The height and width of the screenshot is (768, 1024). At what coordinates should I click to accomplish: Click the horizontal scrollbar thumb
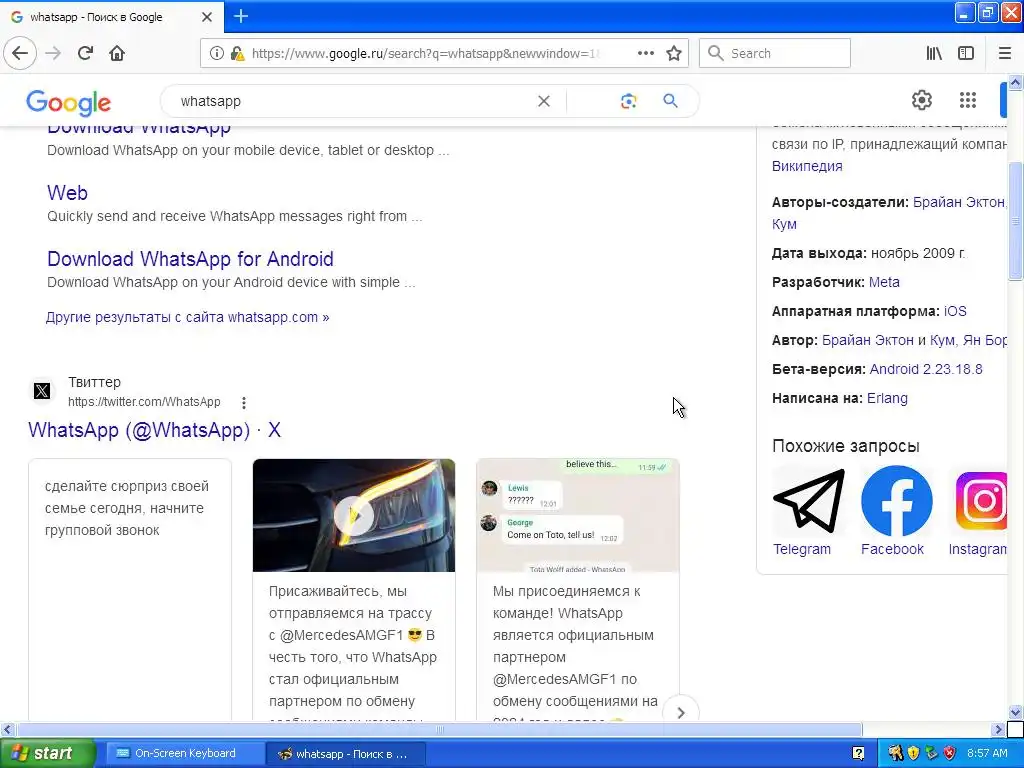[439, 729]
